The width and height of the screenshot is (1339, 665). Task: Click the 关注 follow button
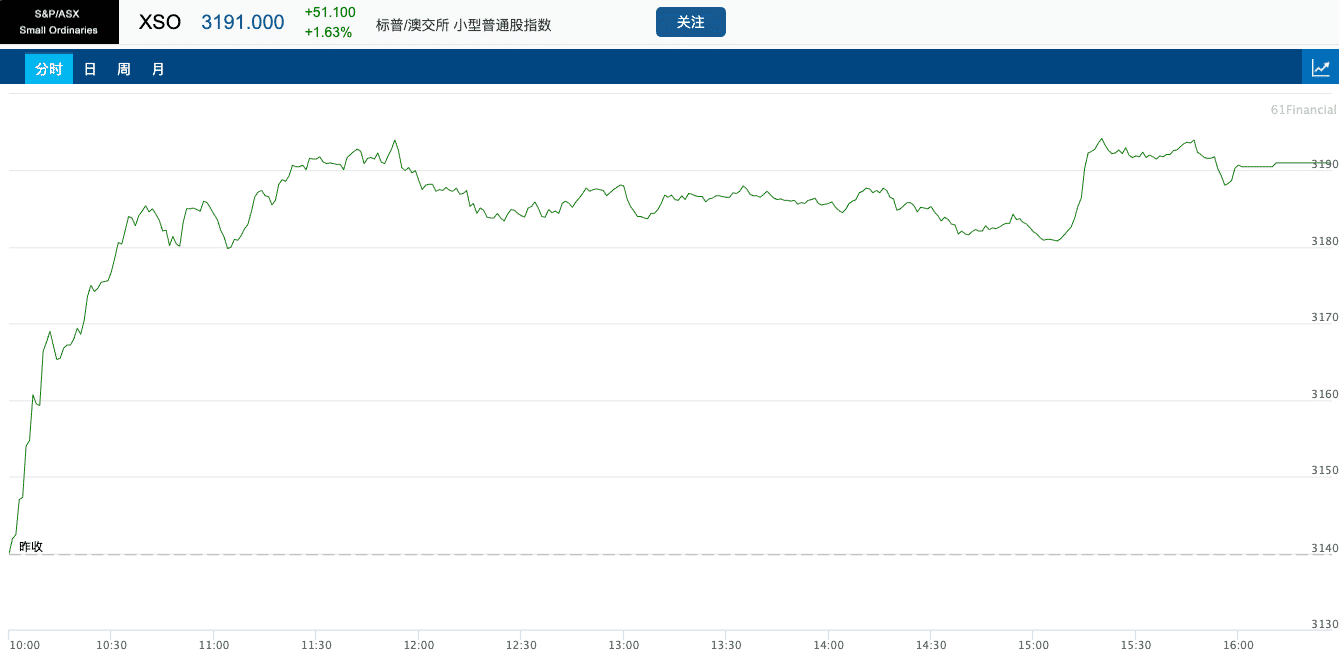pyautogui.click(x=691, y=22)
